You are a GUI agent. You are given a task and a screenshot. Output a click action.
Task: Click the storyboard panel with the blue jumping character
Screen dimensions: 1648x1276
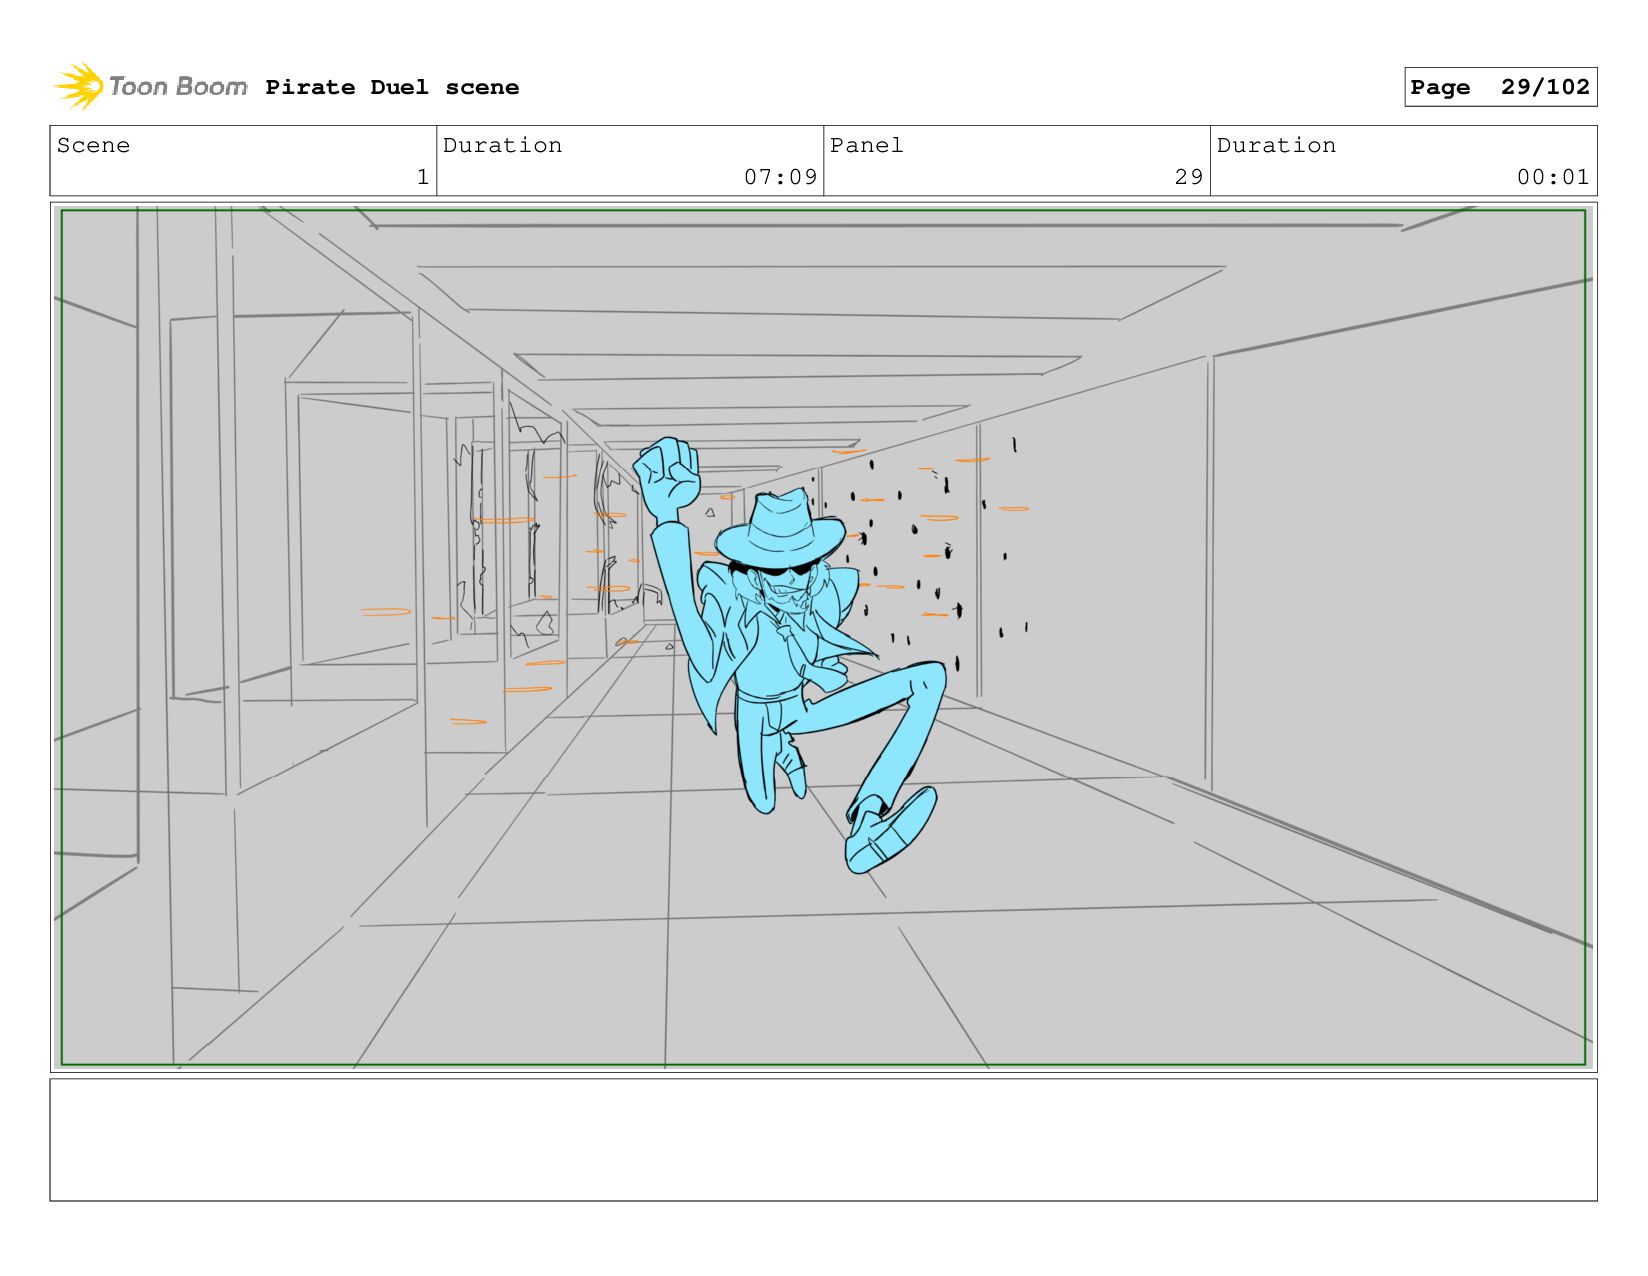tap(823, 637)
